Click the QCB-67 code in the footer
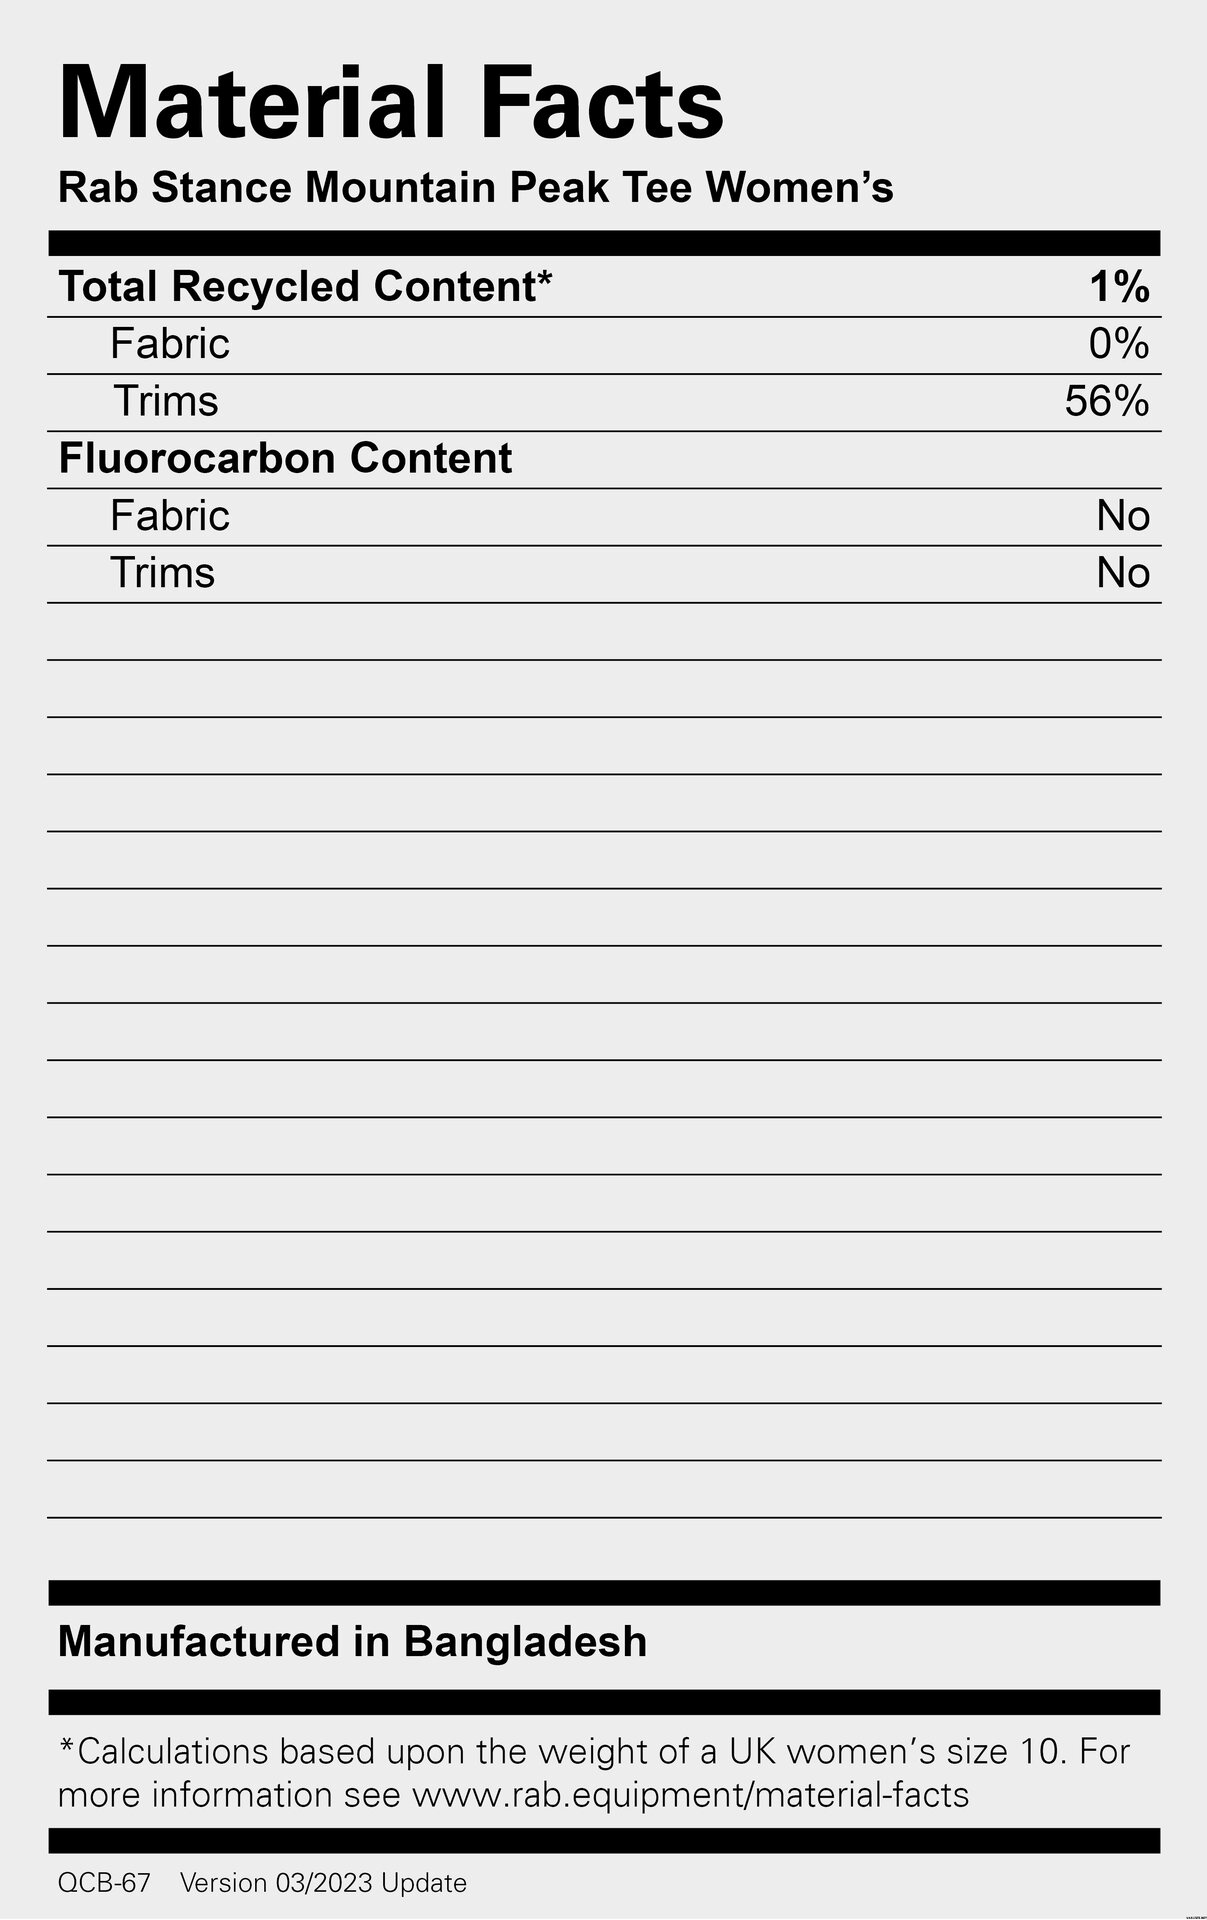 tap(104, 1883)
